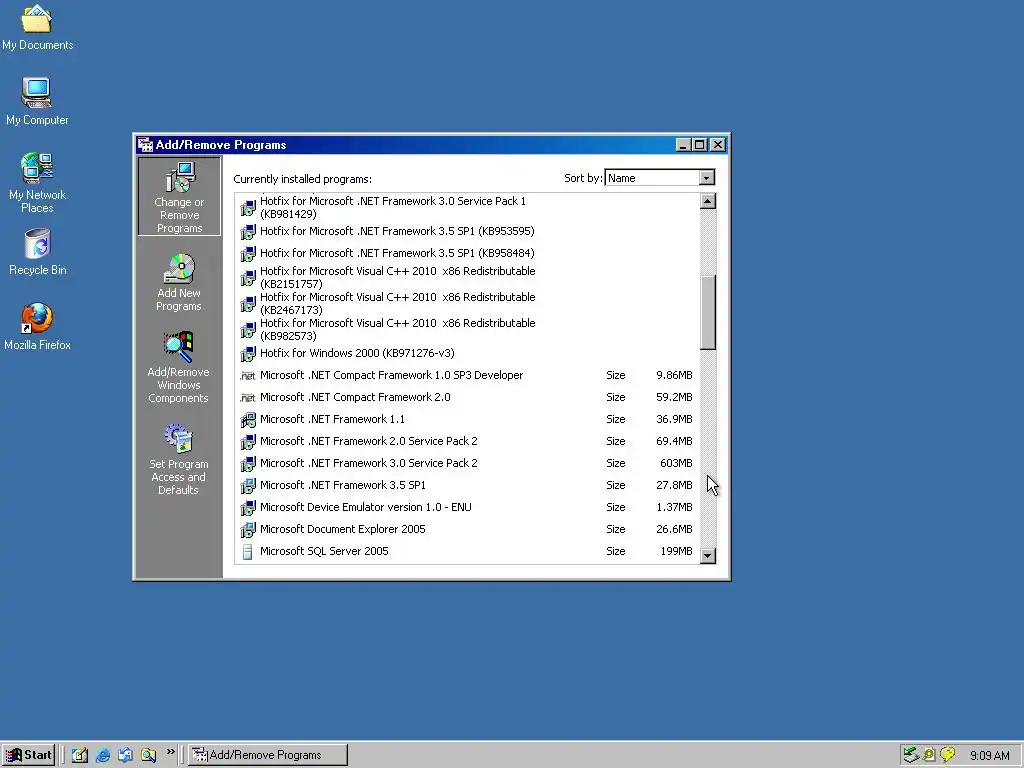
Task: Click icon beside Visual C++ hotfix KB2467173
Action: (x=248, y=304)
